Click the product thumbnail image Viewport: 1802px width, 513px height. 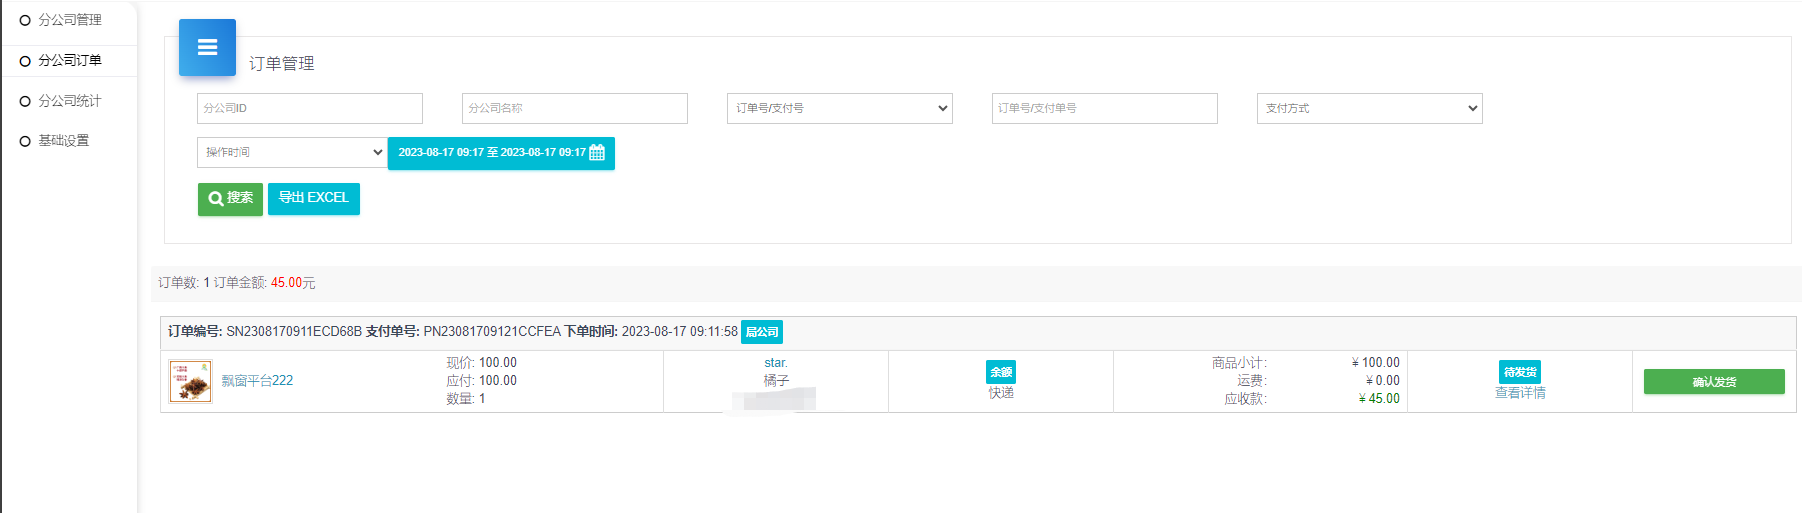click(x=190, y=381)
